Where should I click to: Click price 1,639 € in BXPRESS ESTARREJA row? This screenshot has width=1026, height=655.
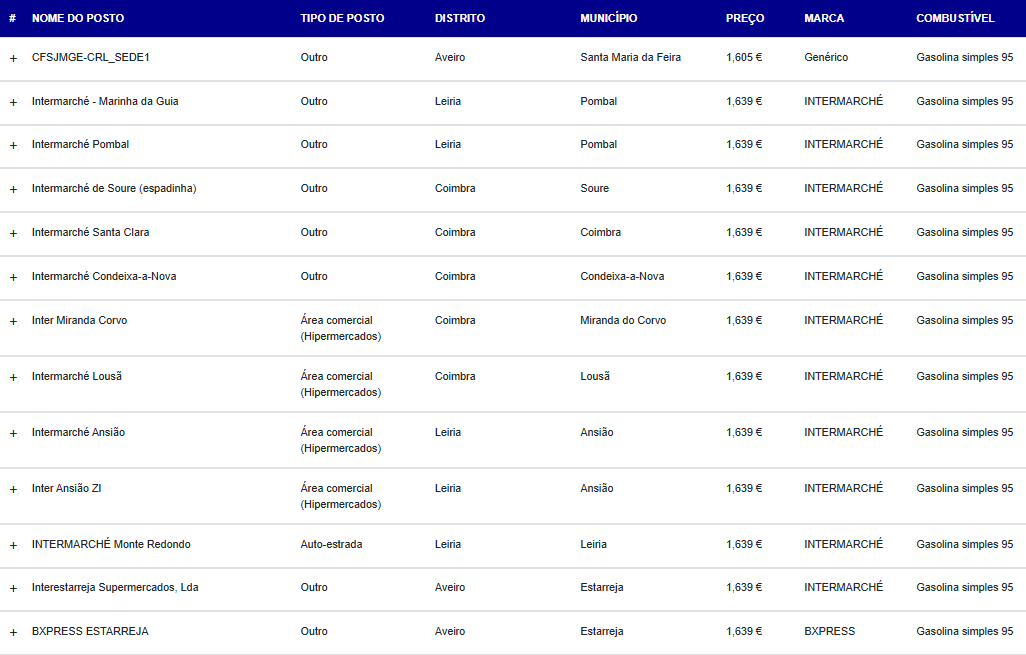pyautogui.click(x=744, y=631)
